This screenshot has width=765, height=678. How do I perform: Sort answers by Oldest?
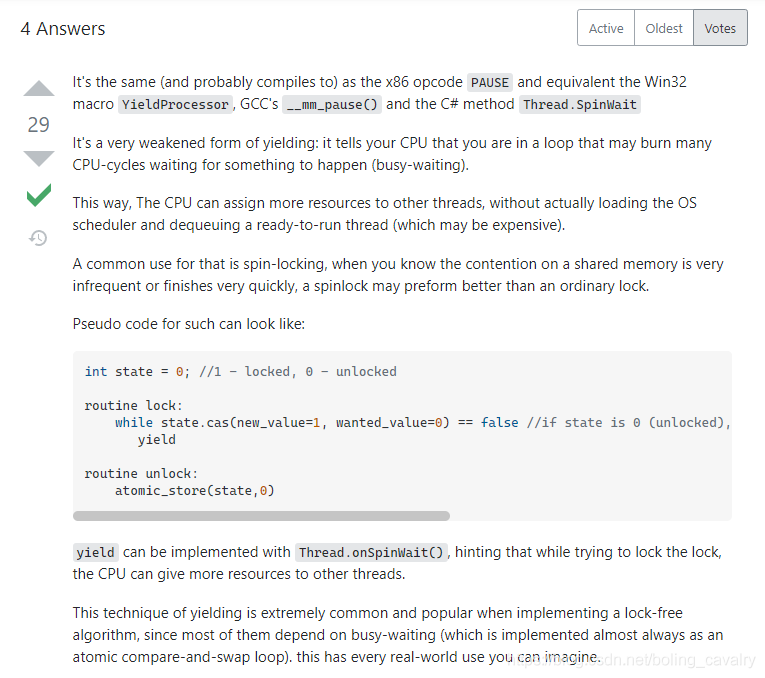click(x=664, y=28)
